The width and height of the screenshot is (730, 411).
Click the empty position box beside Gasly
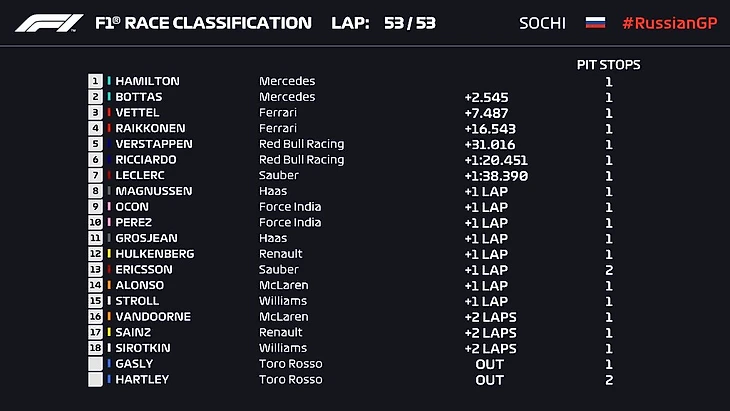[x=96, y=364]
